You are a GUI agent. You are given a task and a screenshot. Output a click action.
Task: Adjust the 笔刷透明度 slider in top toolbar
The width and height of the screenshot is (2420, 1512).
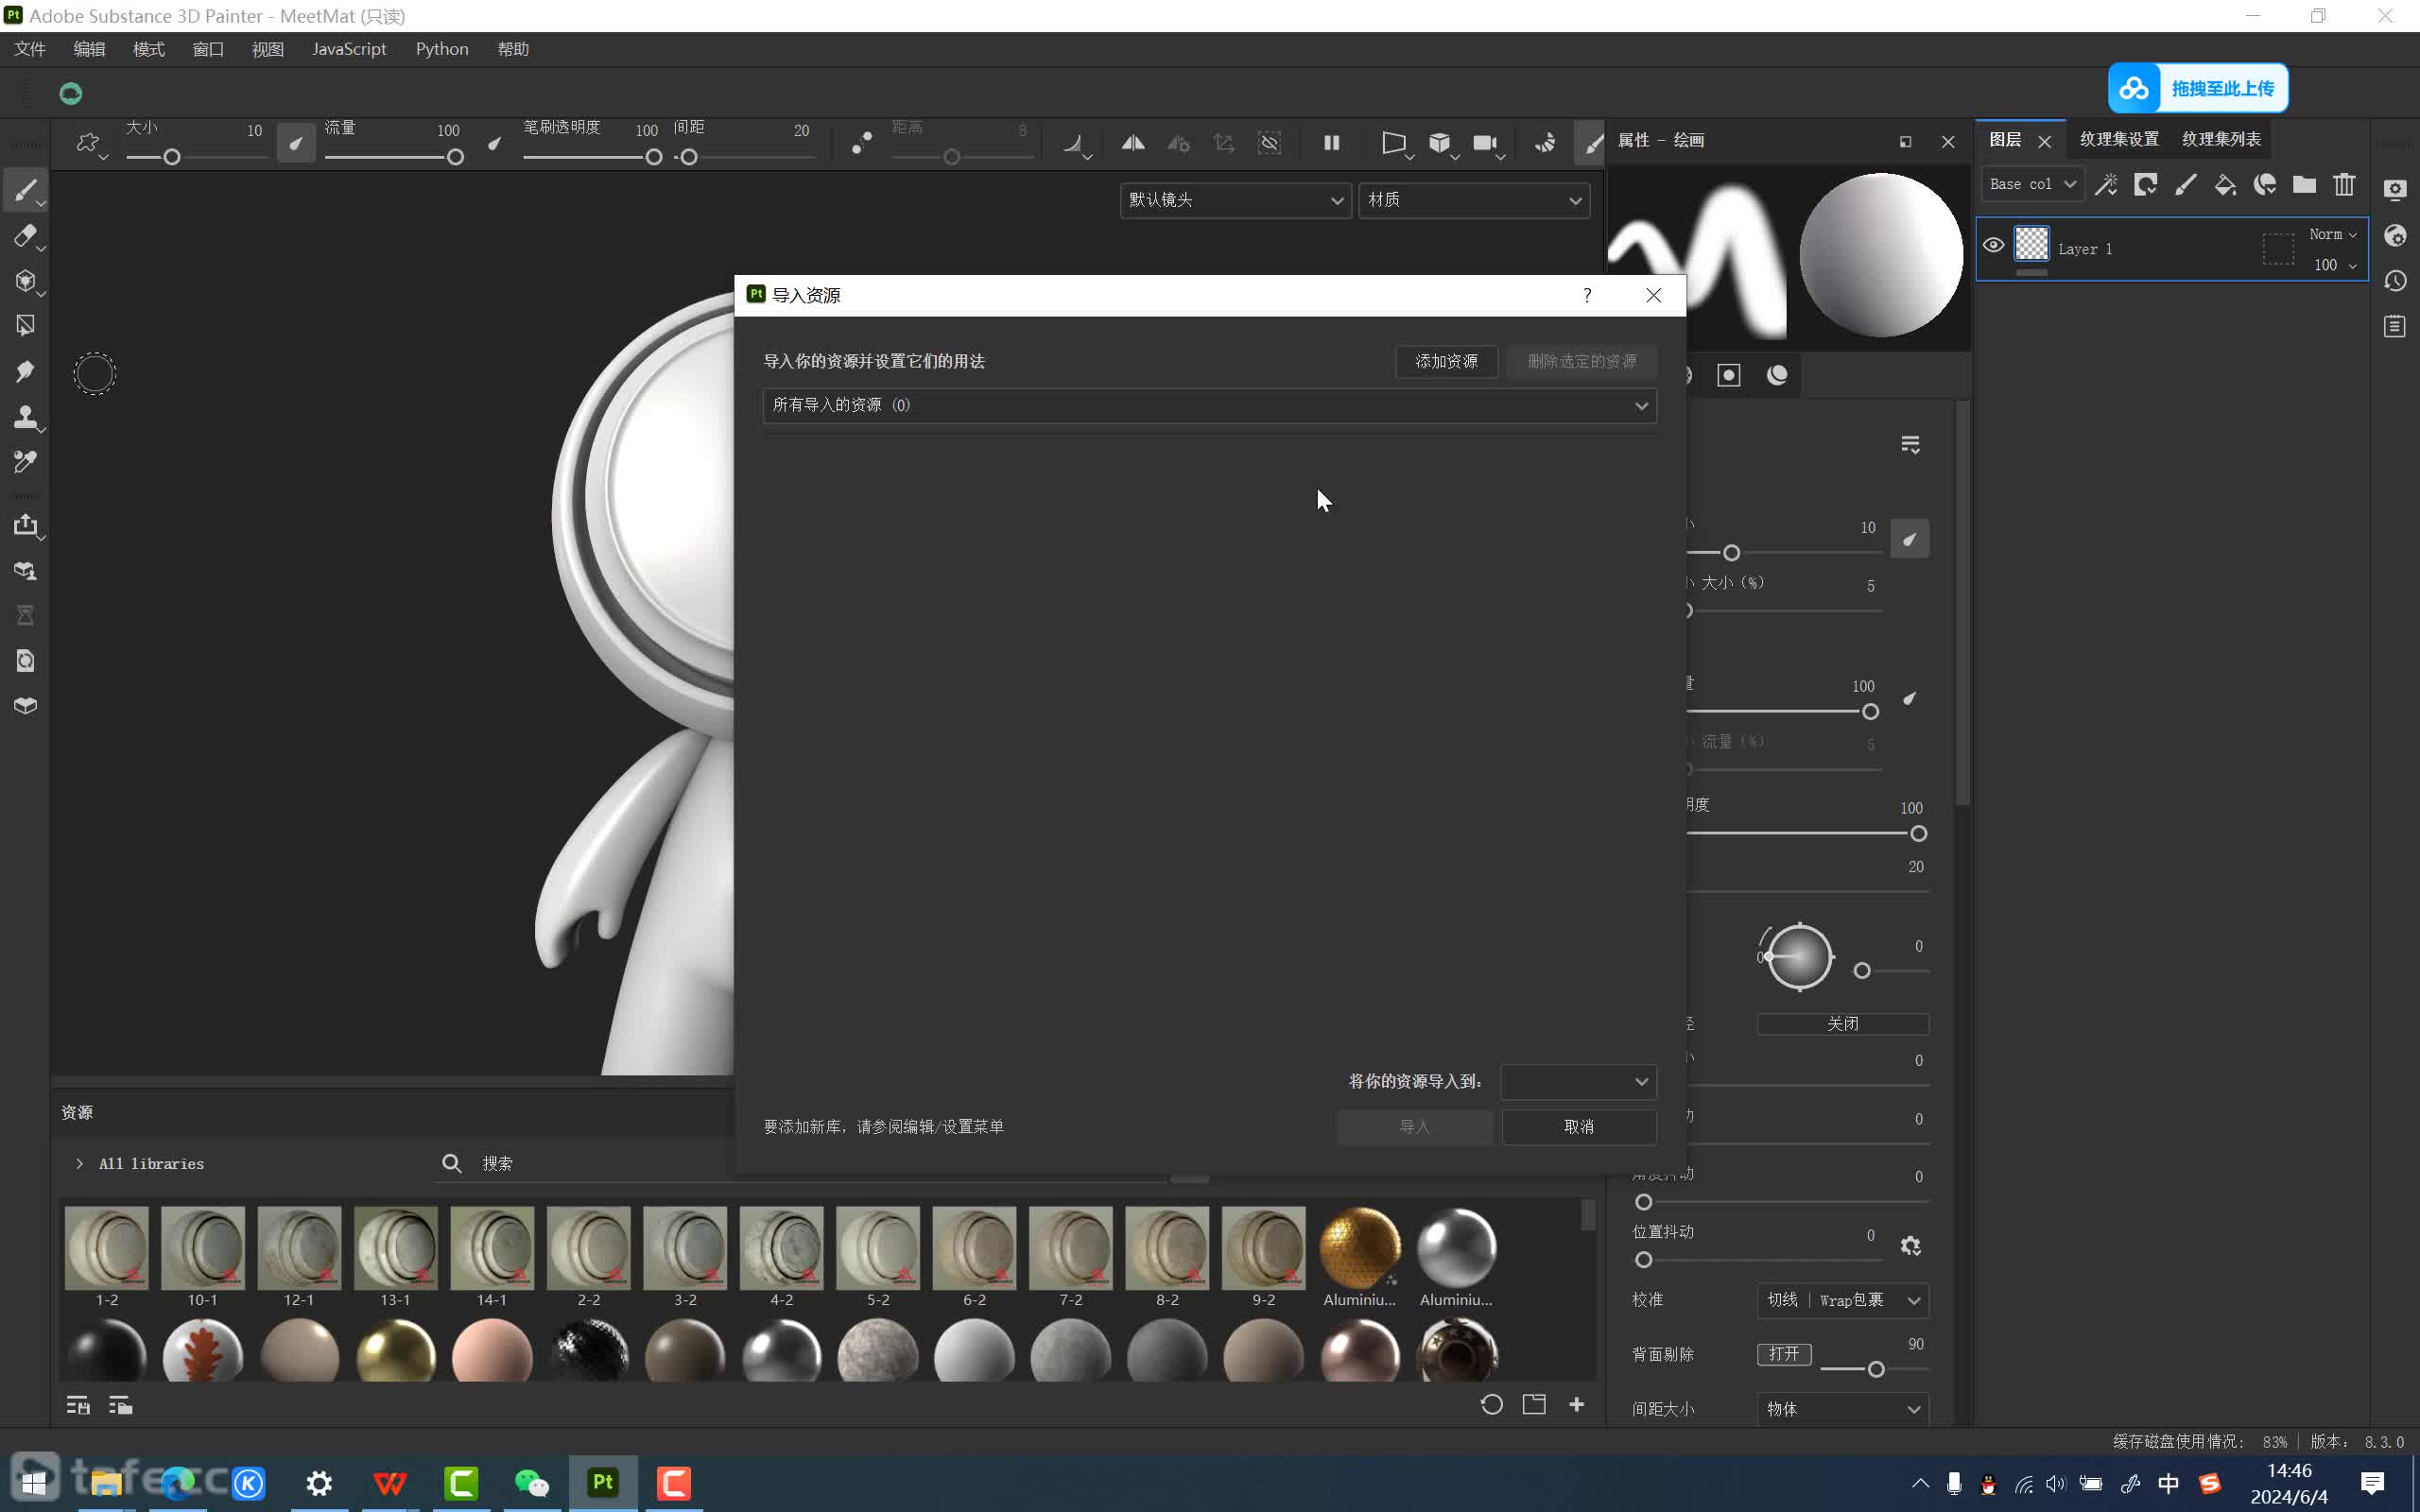coord(592,157)
